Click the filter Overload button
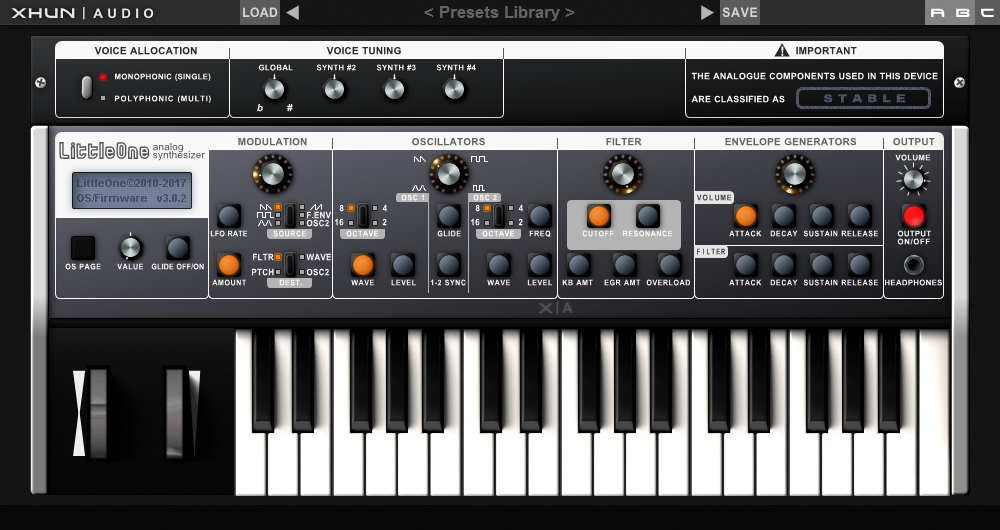The width and height of the screenshot is (1000, 530). pyautogui.click(x=670, y=264)
